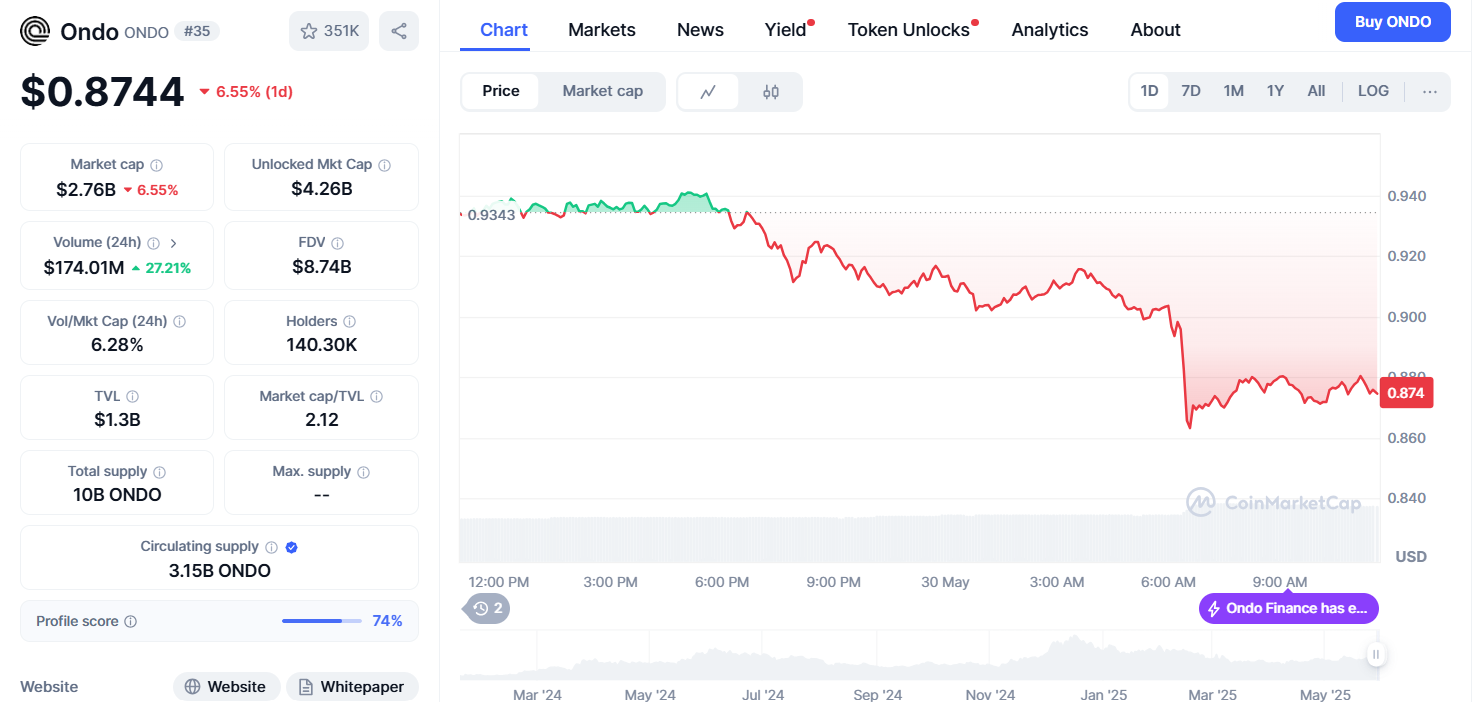Viewport: 1472px width, 702px height.
Task: Switch to the line chart view icon
Action: coord(708,92)
